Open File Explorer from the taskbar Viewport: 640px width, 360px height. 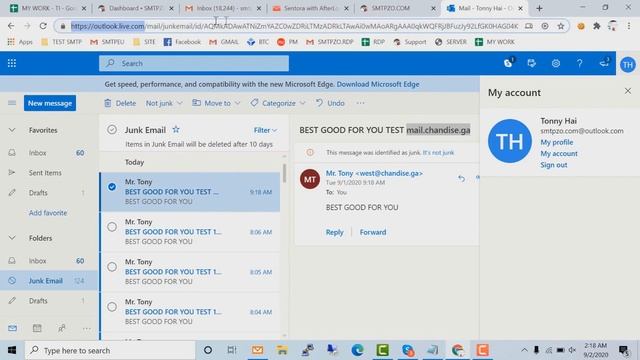[x=282, y=350]
